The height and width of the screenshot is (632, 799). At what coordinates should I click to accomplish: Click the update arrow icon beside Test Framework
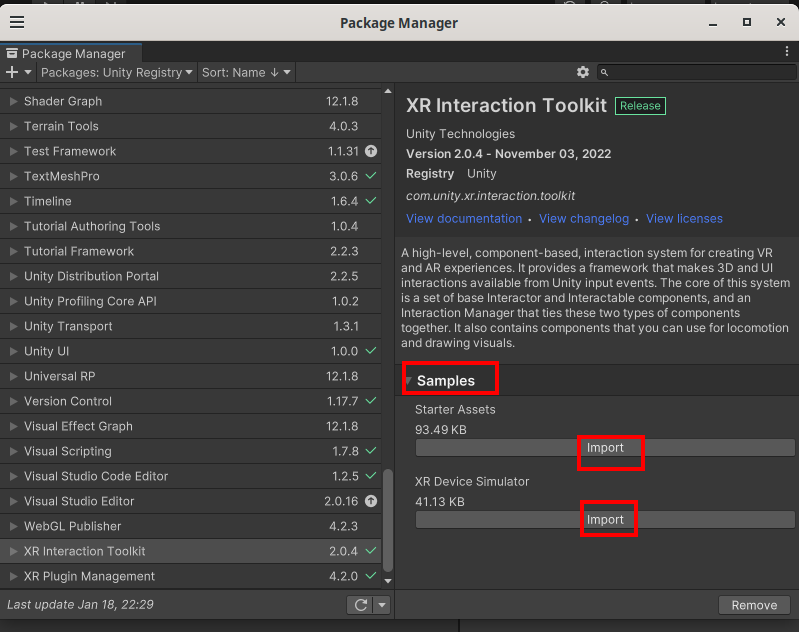click(371, 151)
